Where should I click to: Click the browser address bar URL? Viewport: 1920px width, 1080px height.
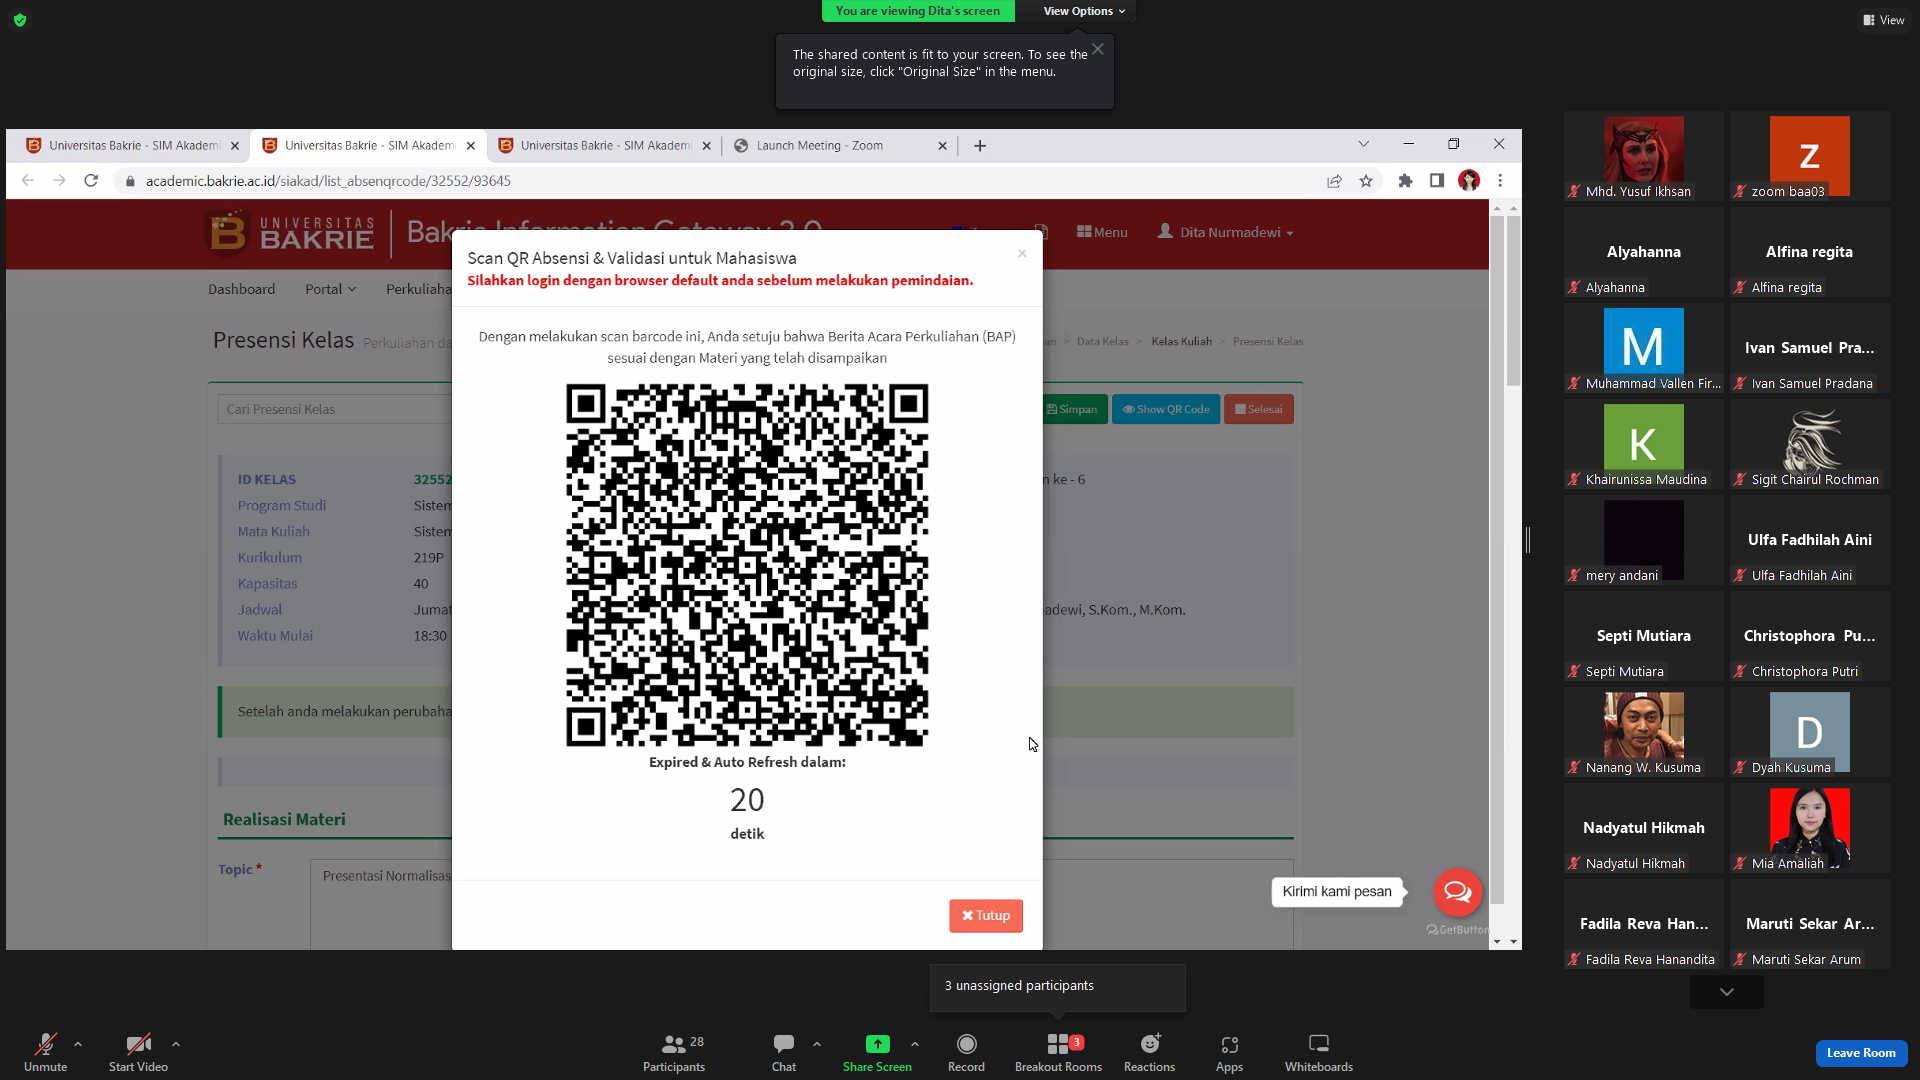click(328, 181)
